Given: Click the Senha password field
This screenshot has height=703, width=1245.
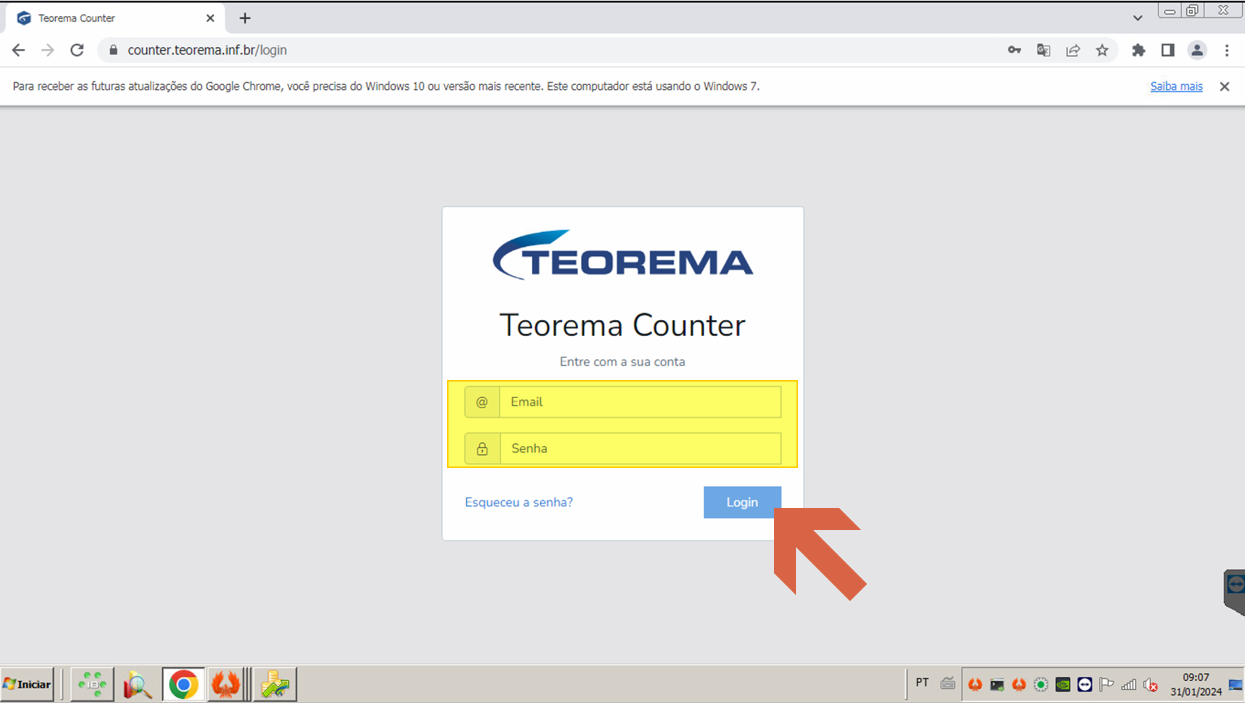Looking at the screenshot, I should (x=640, y=448).
